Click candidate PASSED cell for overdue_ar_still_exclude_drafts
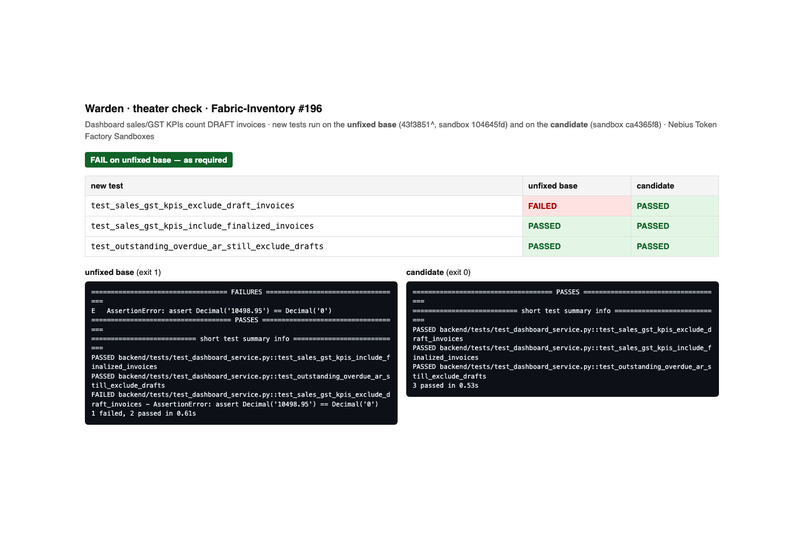 pyautogui.click(x=674, y=246)
